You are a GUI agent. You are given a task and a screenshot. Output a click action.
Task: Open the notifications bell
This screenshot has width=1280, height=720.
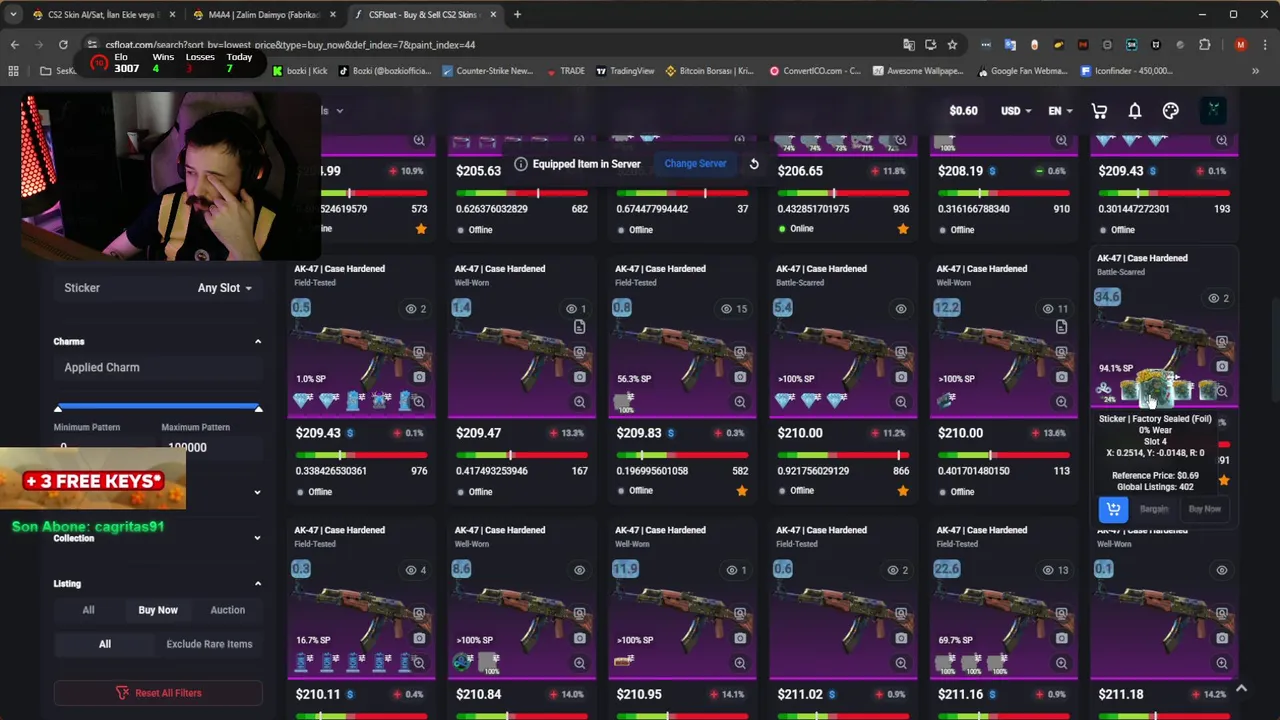[x=1135, y=111]
